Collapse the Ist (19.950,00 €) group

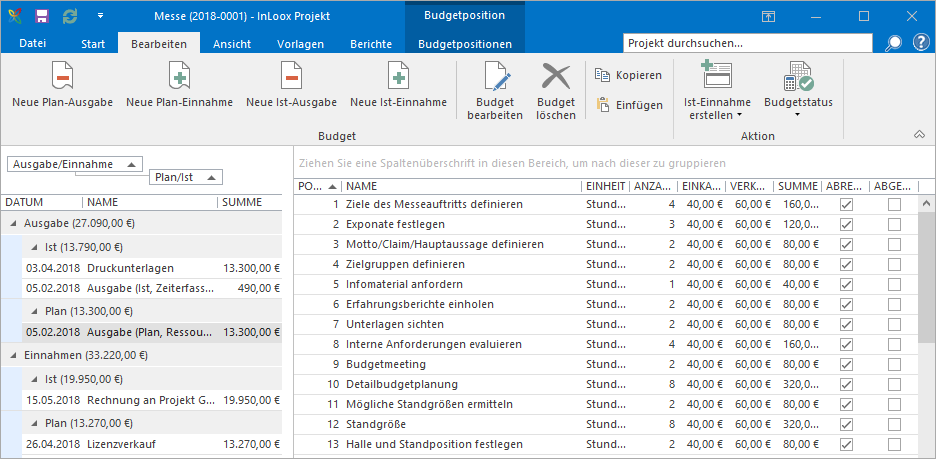point(35,380)
